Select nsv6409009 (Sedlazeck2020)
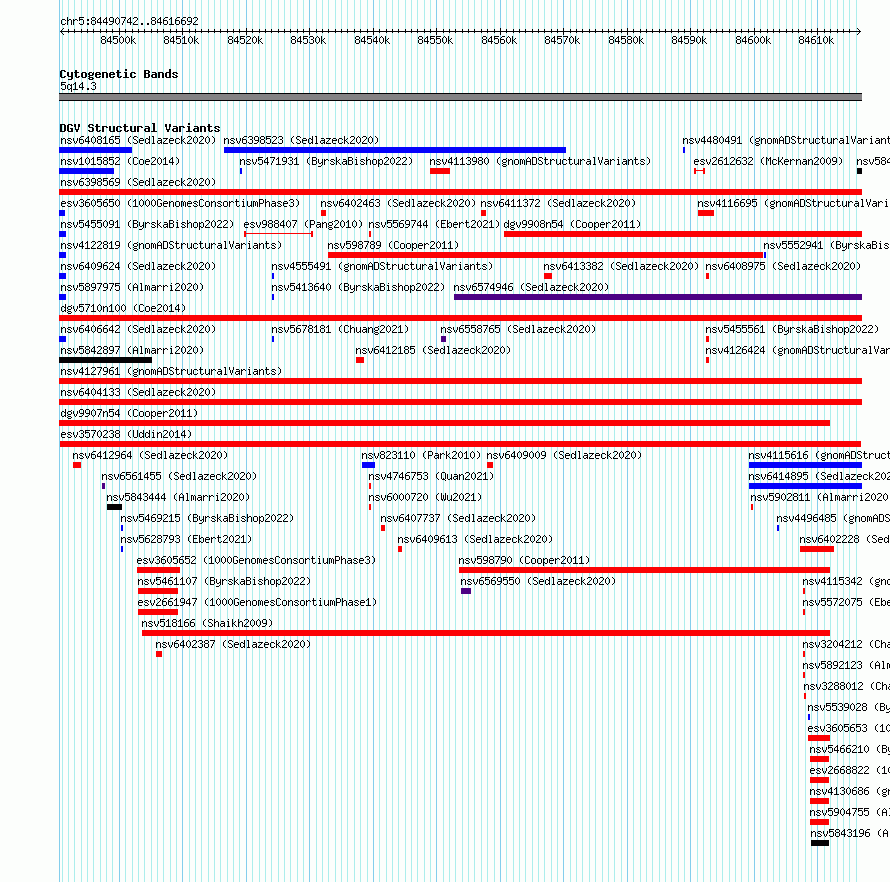Screen dimensions: 890x882 [564, 455]
